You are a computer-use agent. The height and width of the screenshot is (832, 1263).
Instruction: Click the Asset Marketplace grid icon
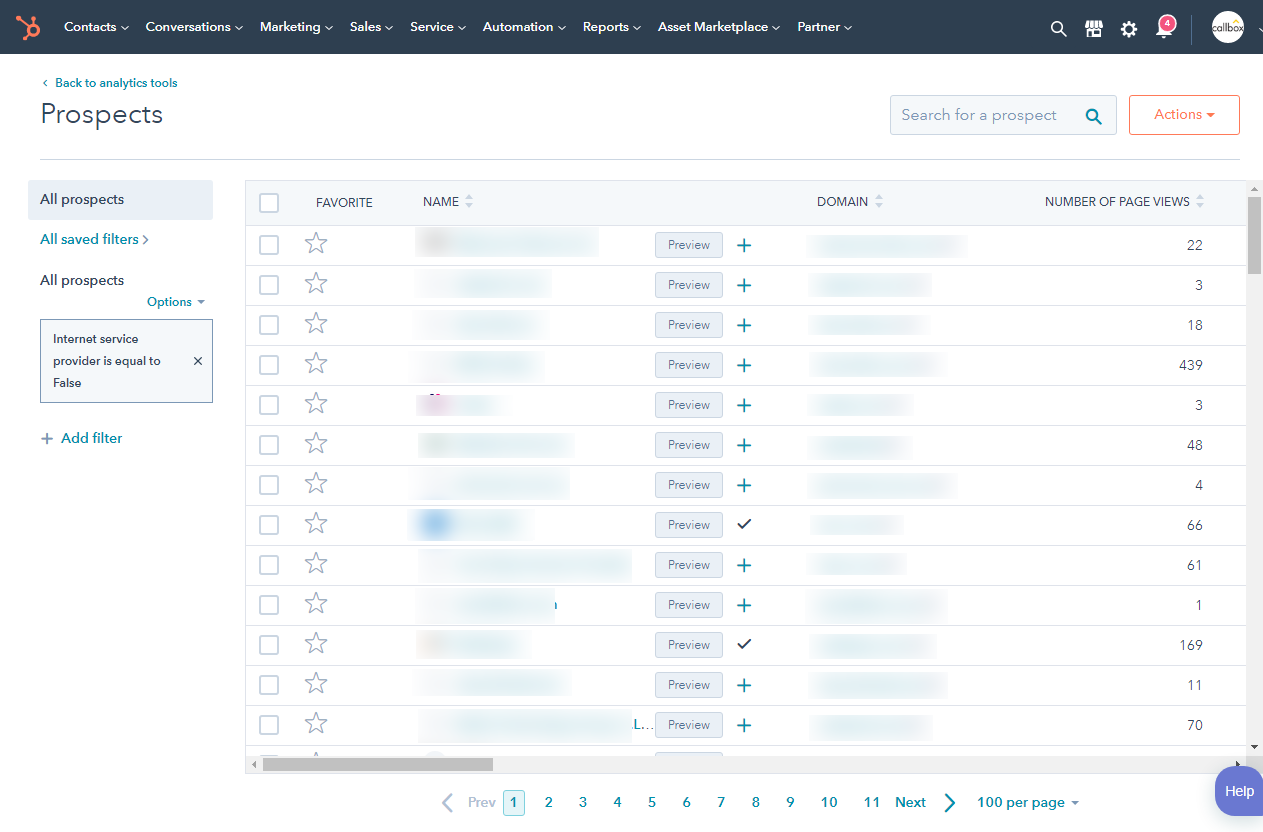coord(1093,28)
